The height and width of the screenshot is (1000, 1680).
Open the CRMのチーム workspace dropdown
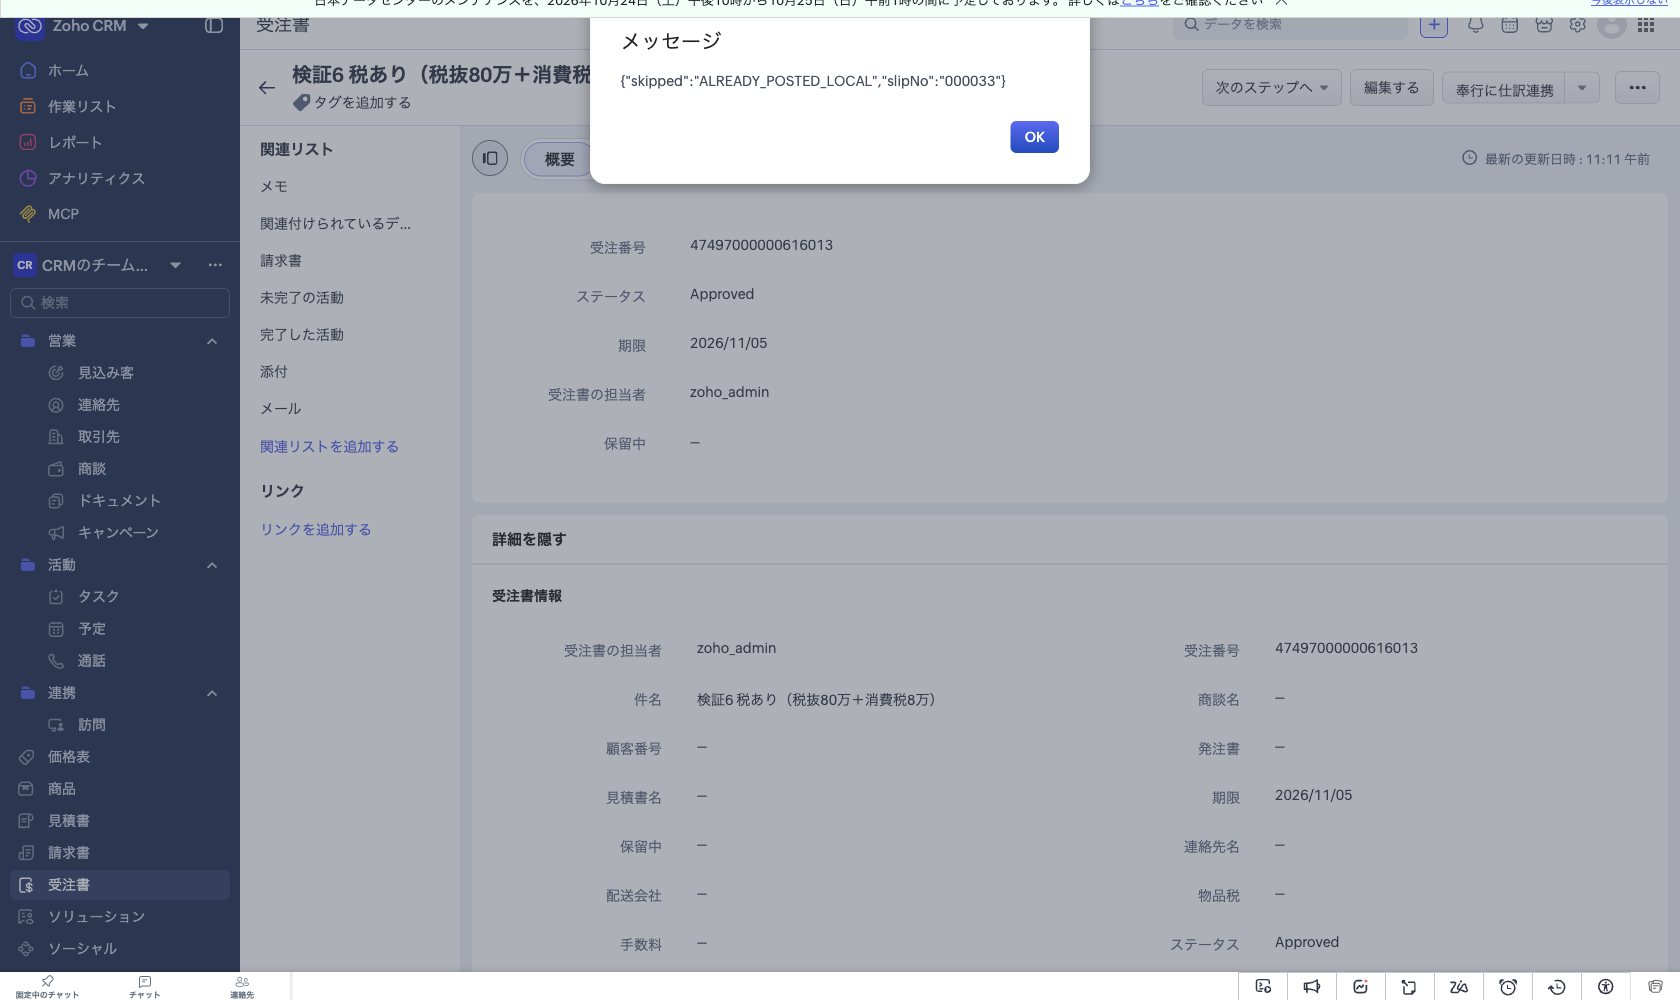point(176,265)
